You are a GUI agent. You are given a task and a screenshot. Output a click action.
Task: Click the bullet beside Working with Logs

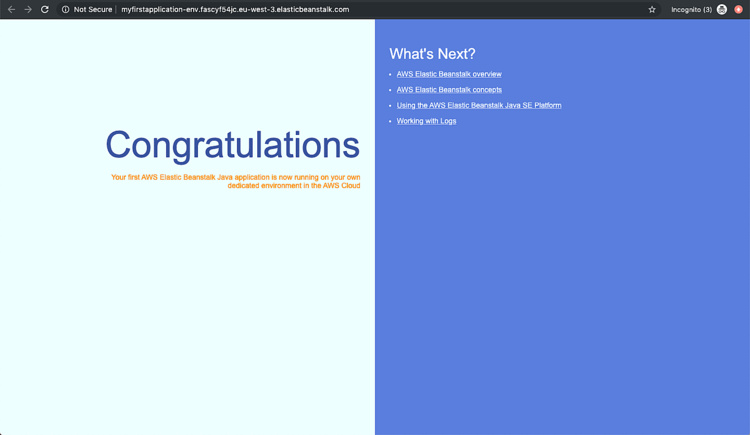click(390, 121)
